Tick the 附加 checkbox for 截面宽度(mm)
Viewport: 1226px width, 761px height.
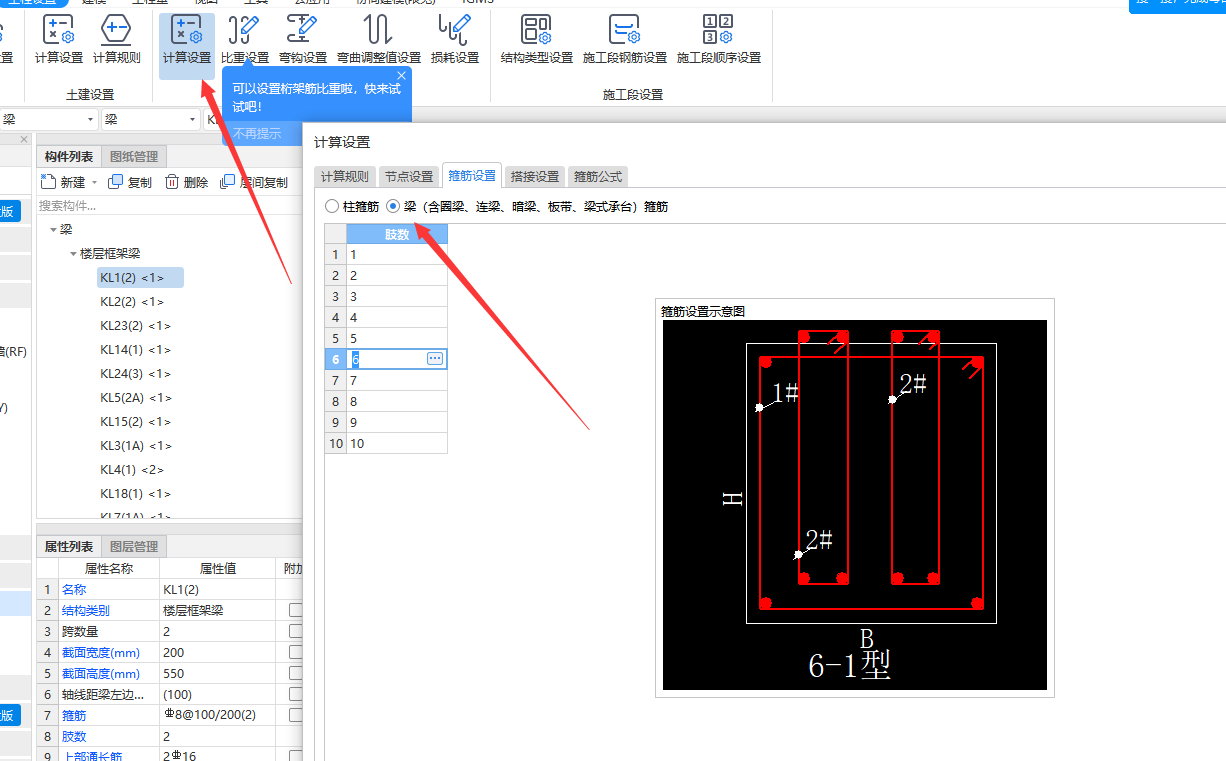click(x=296, y=652)
